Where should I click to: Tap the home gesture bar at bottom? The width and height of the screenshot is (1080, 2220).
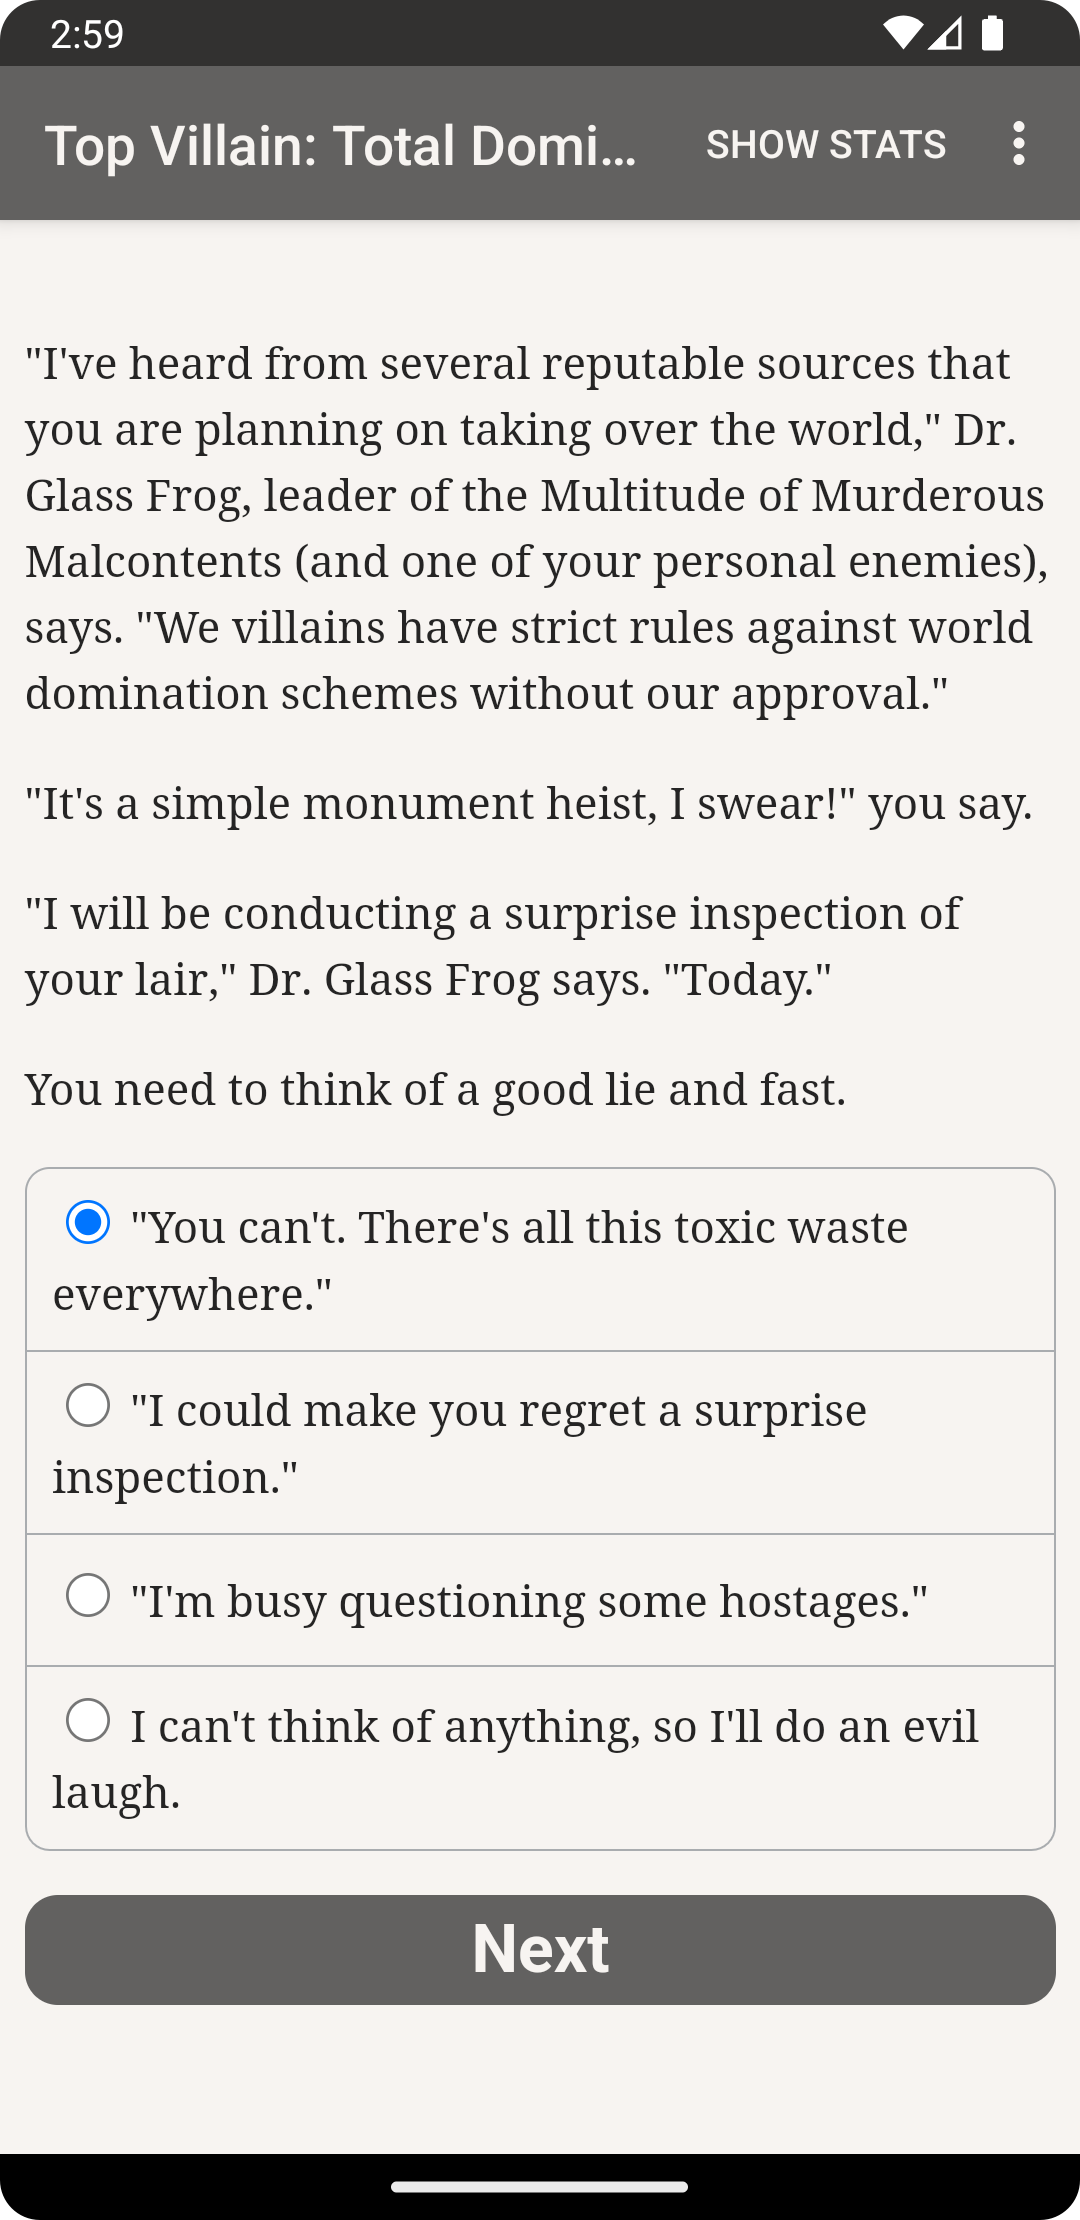[540, 2187]
